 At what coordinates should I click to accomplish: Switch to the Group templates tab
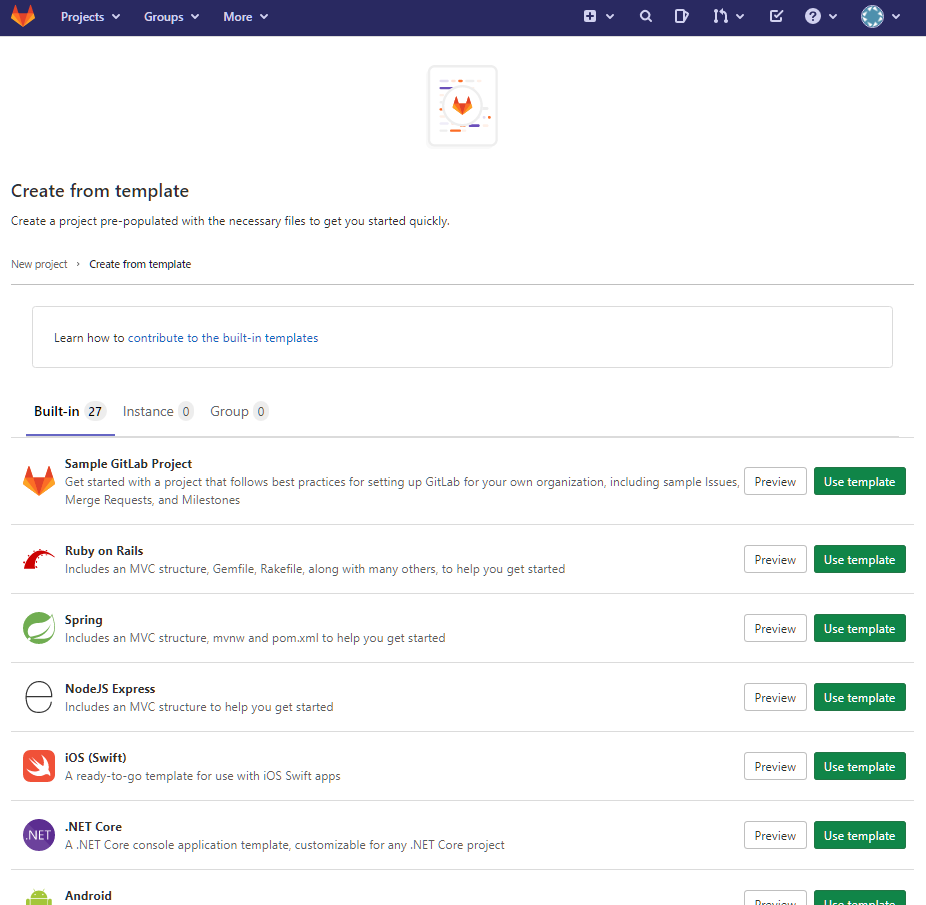[x=239, y=411]
